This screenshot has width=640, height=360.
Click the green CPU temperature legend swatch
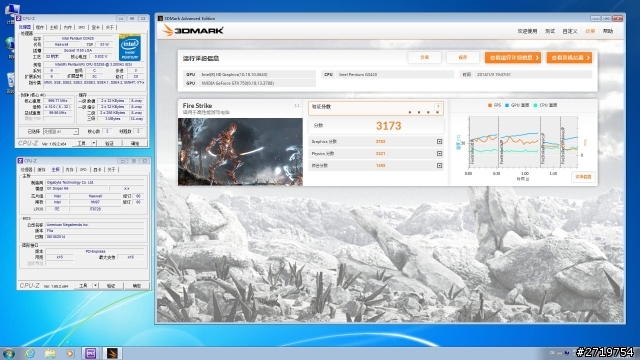point(535,105)
